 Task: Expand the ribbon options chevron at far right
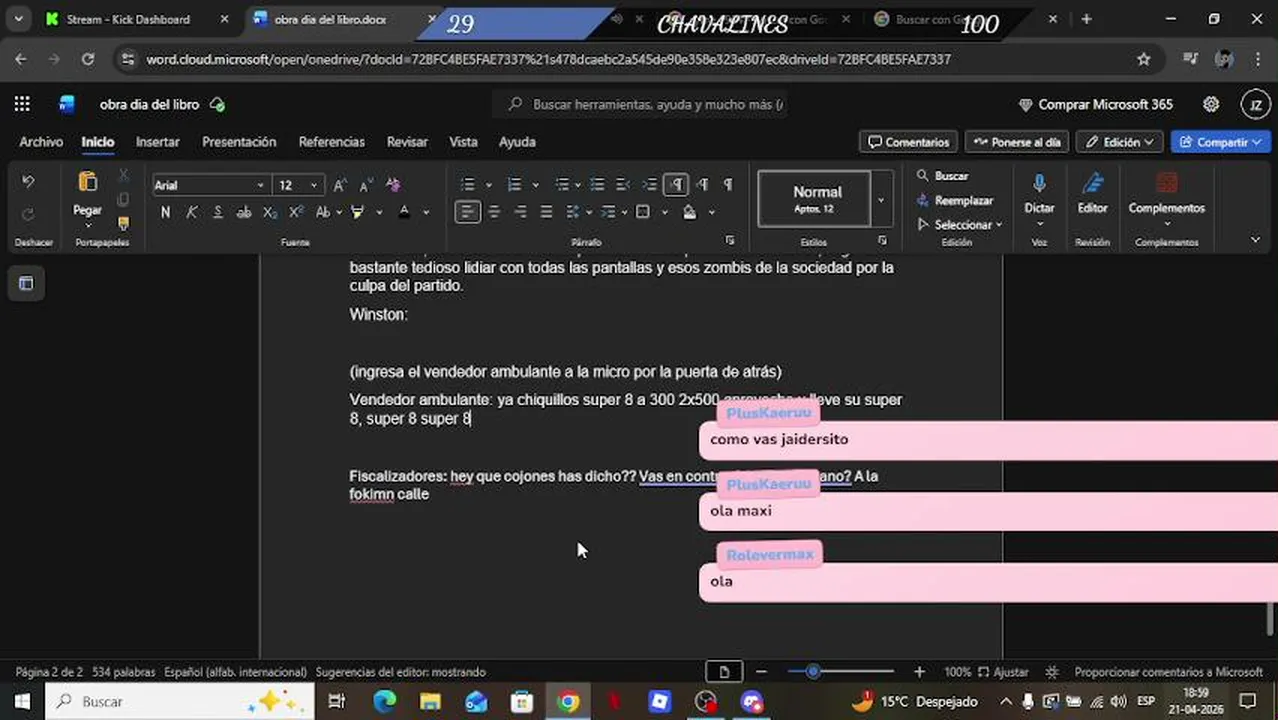click(1255, 240)
